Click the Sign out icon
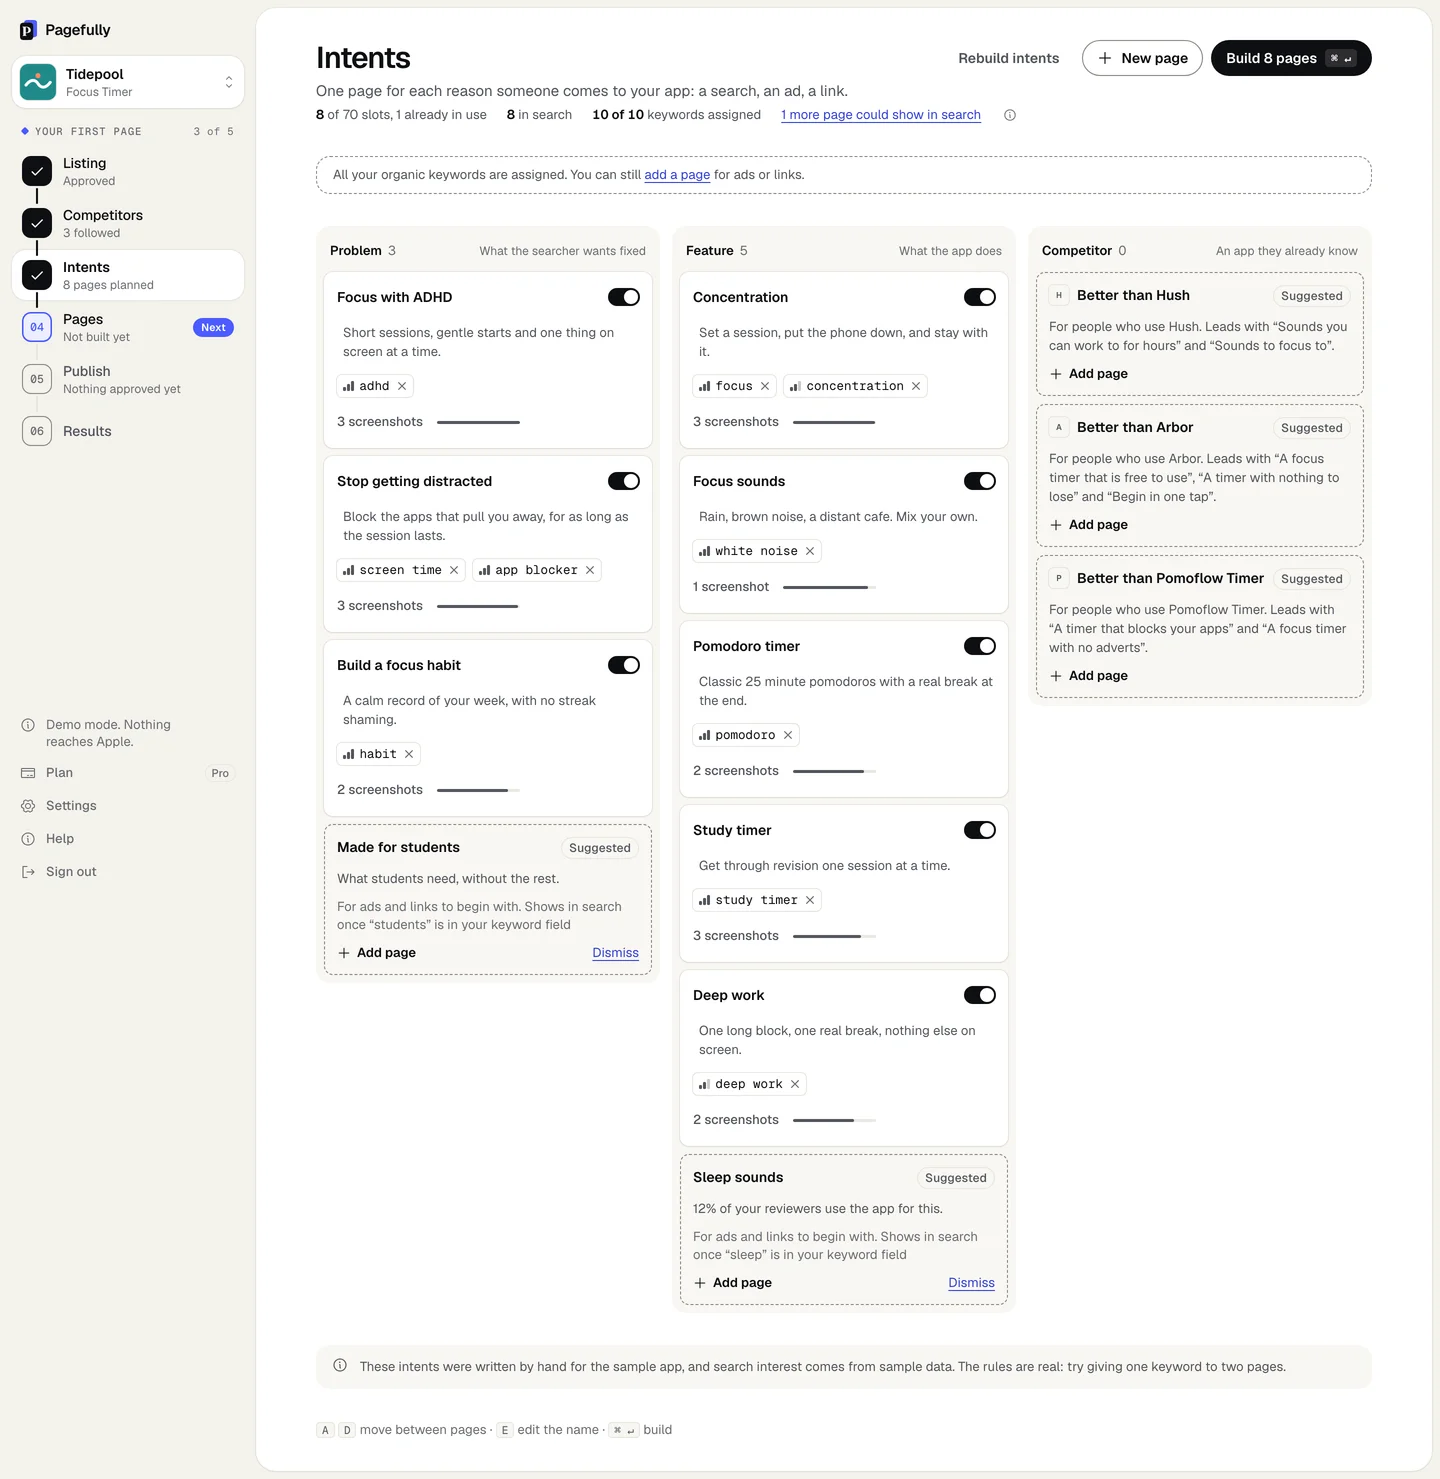The image size is (1440, 1479). coord(28,872)
